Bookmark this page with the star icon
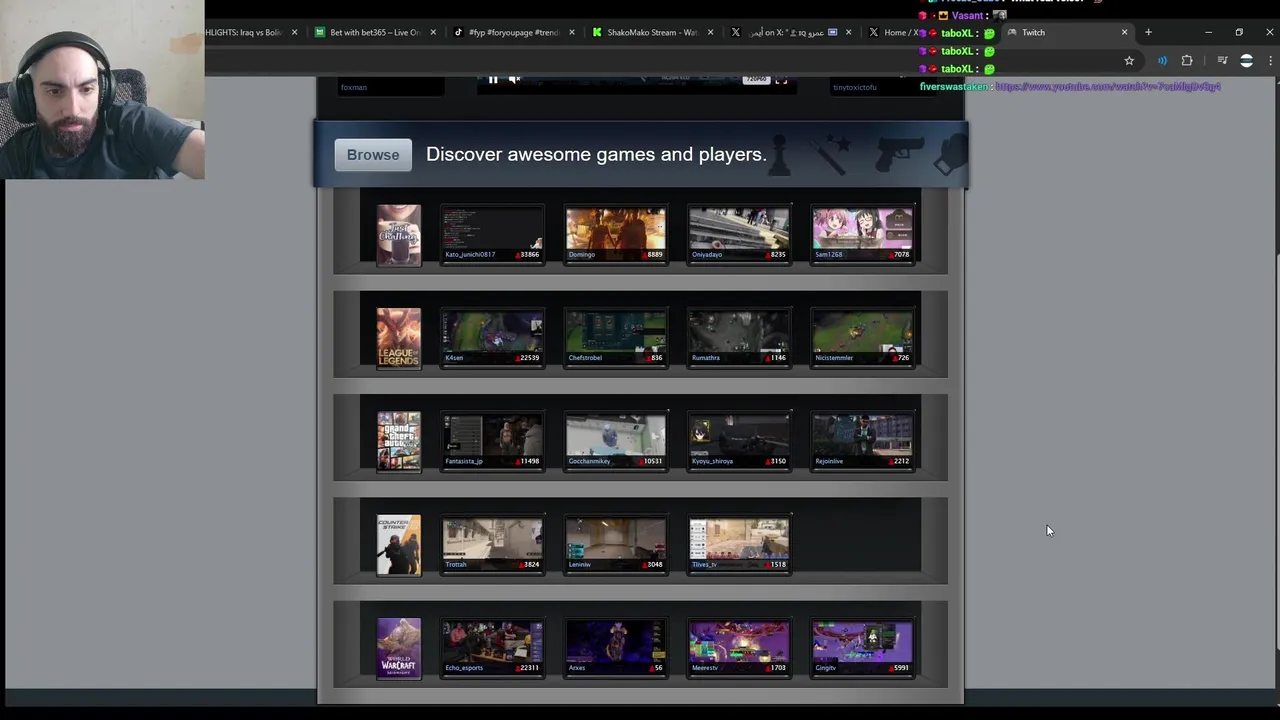 [1129, 61]
